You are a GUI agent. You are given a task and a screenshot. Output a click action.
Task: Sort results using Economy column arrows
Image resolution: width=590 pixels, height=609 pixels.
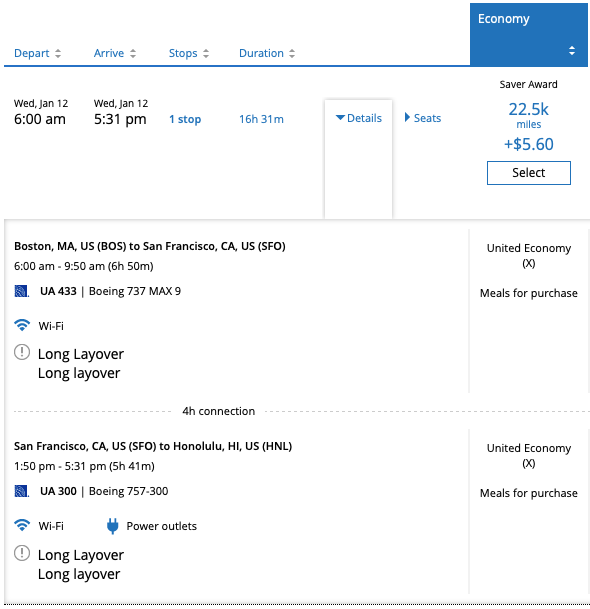[572, 50]
